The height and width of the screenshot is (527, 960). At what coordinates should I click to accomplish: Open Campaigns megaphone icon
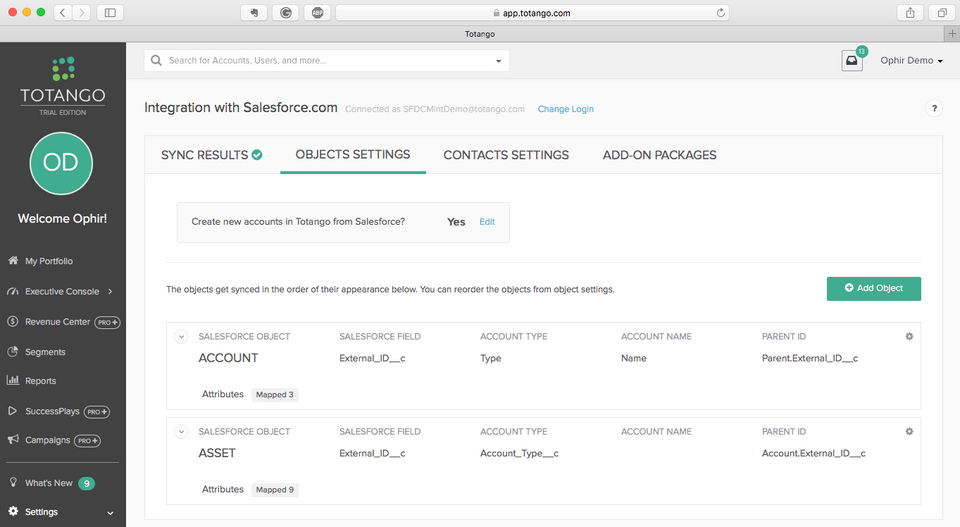pyautogui.click(x=13, y=439)
